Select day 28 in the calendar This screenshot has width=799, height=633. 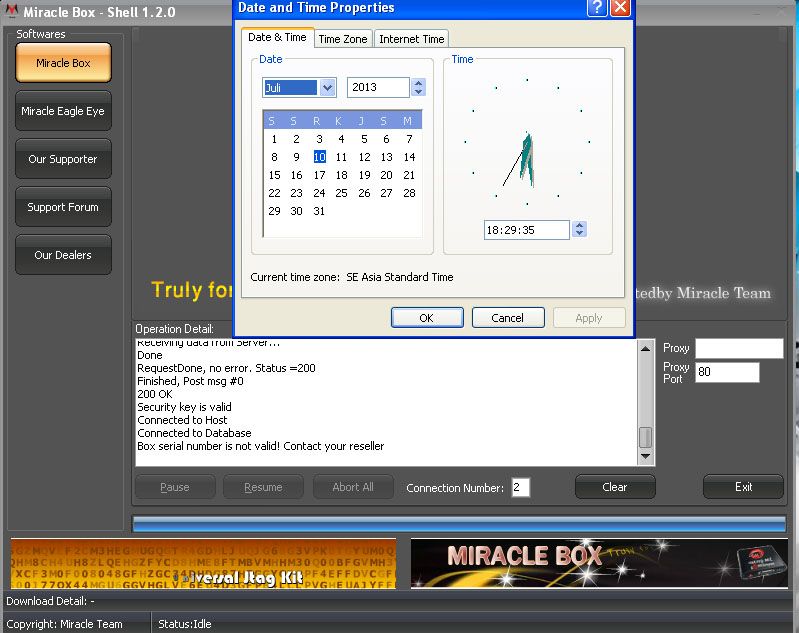[409, 193]
